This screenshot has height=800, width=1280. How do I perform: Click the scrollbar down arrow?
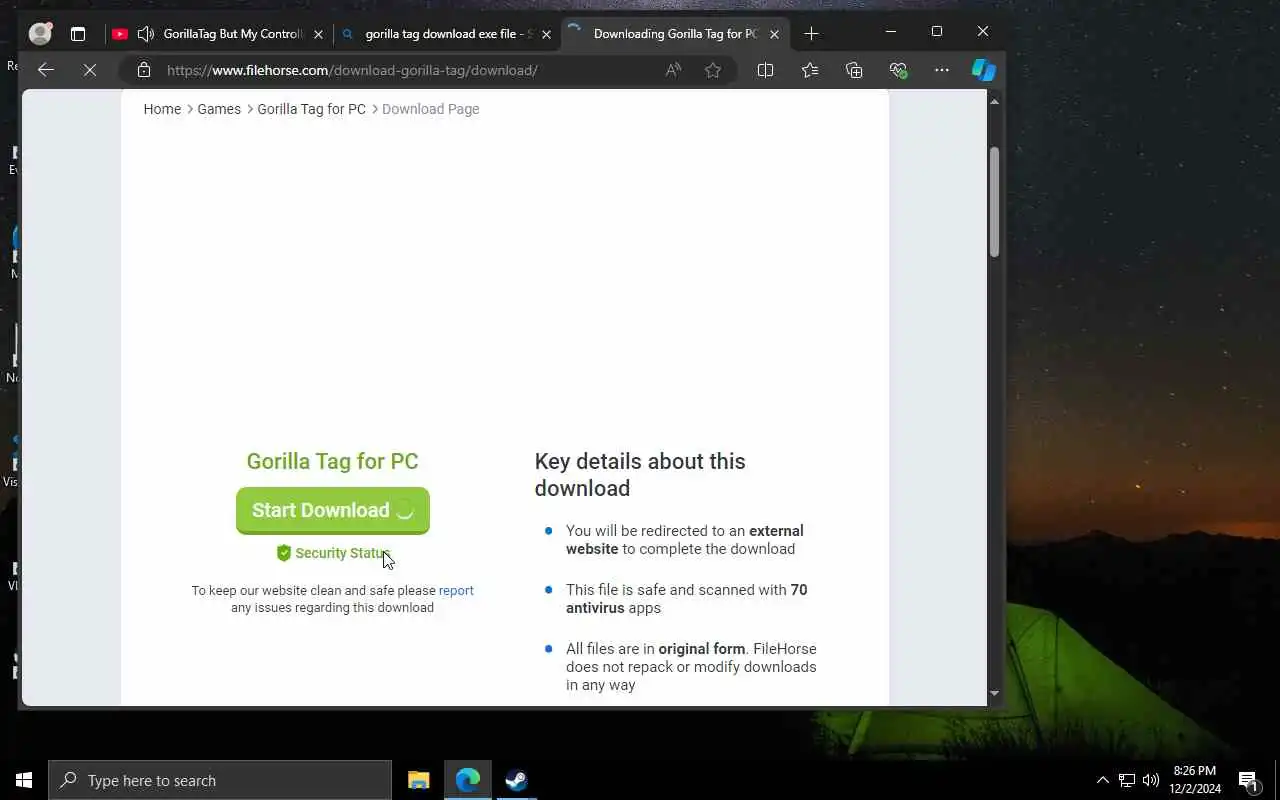994,693
